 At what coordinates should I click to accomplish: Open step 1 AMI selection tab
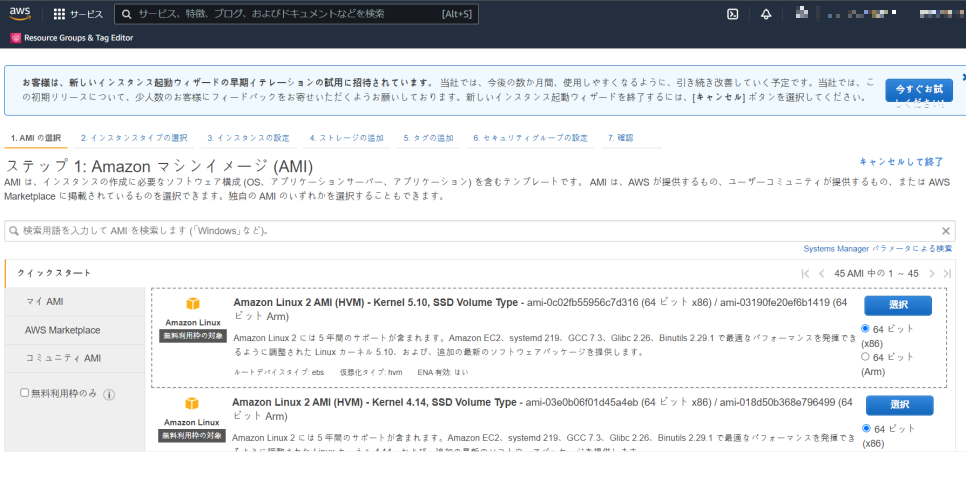pyautogui.click(x=36, y=138)
